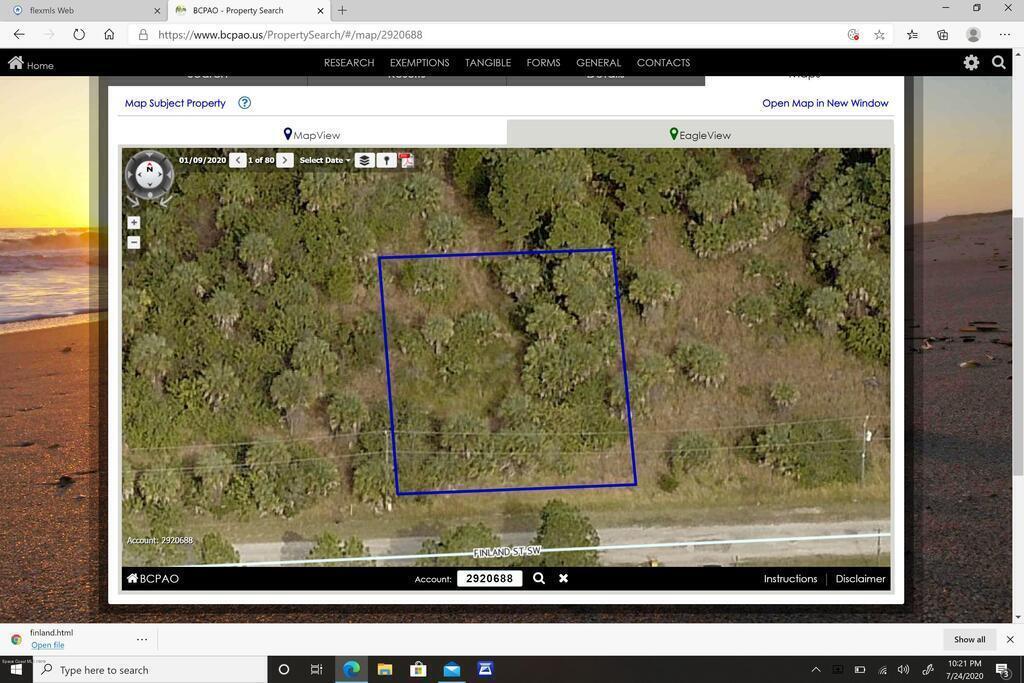Open site settings gear icon

tap(970, 62)
